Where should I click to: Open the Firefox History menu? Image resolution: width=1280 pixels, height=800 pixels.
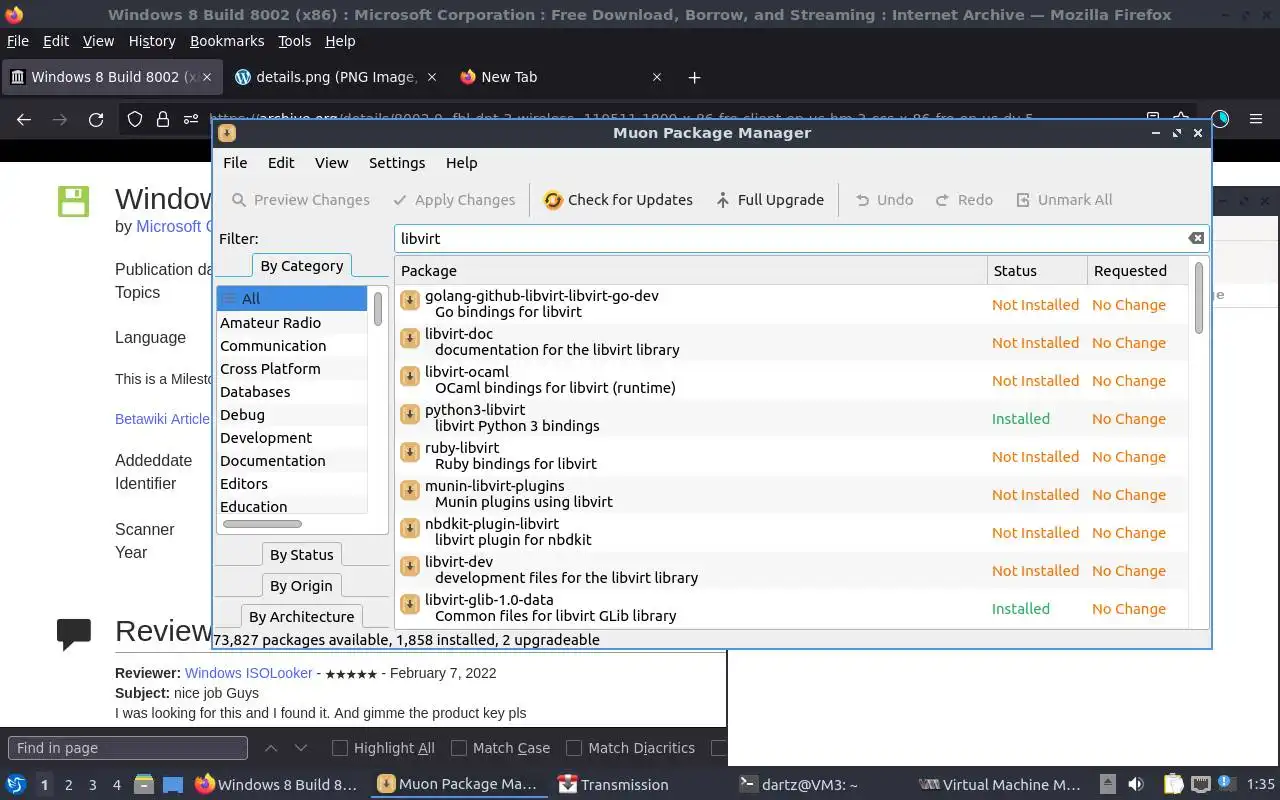point(152,41)
